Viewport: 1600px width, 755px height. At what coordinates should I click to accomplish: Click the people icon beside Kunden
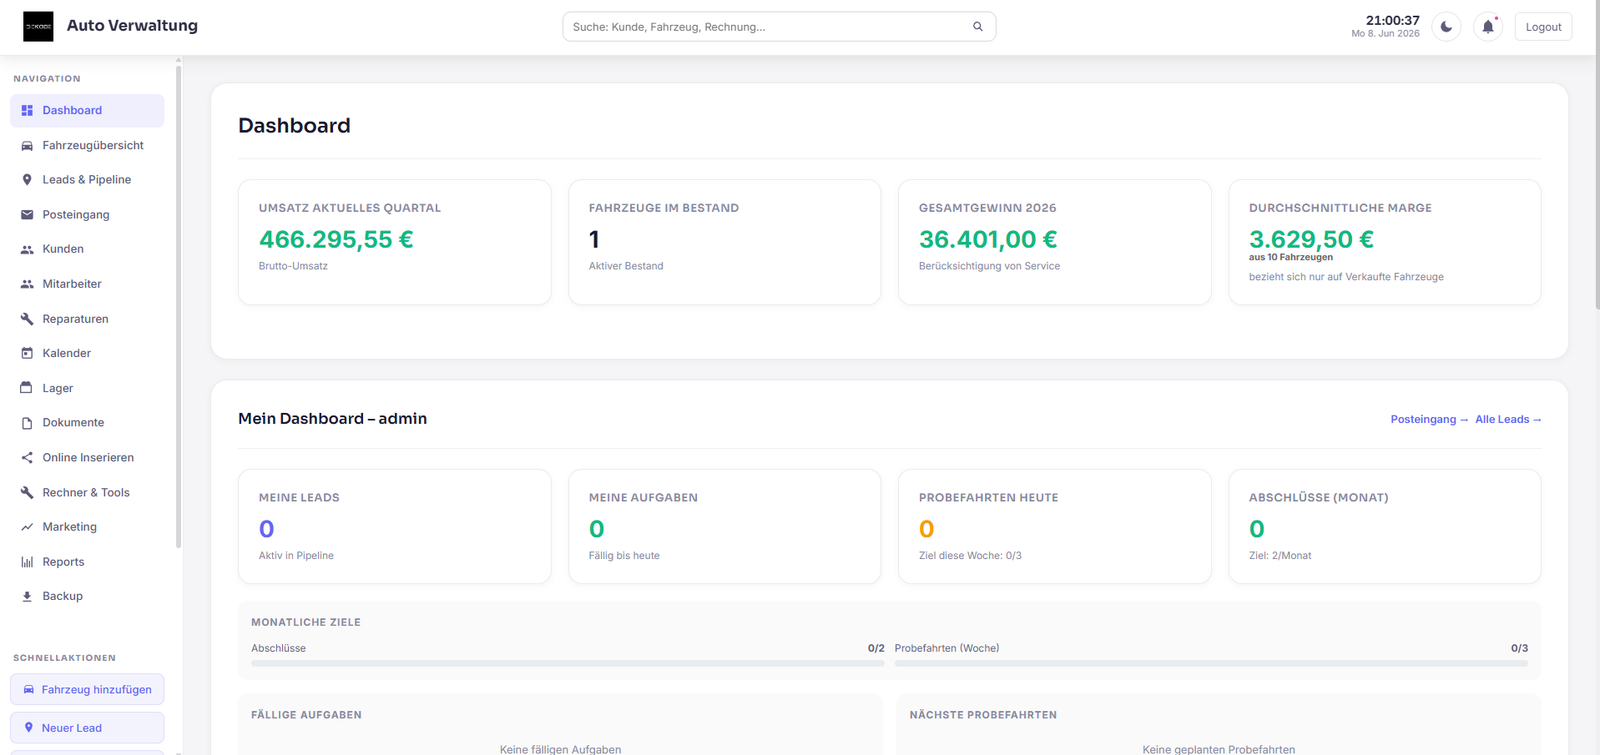tap(27, 249)
